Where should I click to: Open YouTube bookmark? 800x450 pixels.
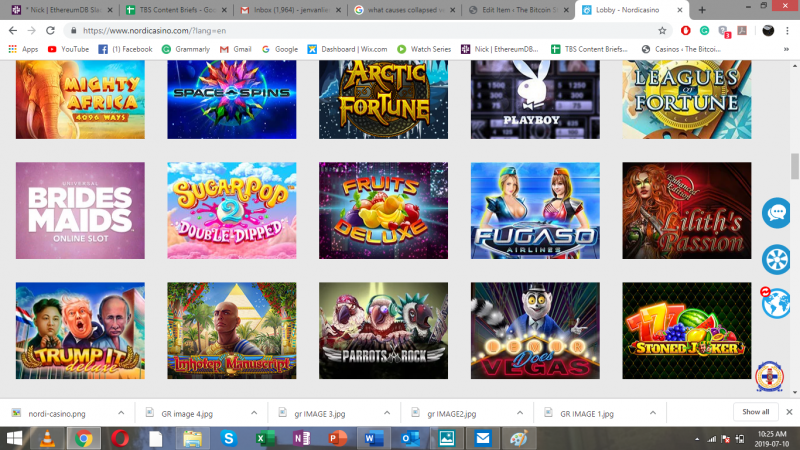[68, 49]
